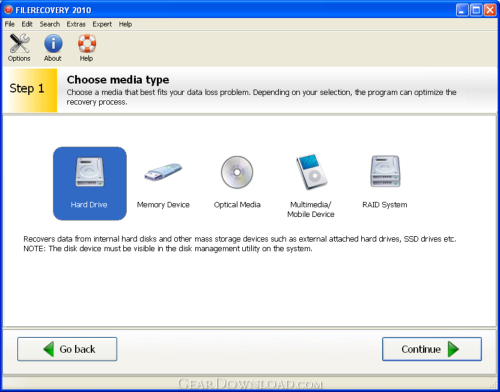Click the FILERECOVERY 2010 title bar icon
The height and width of the screenshot is (392, 500).
point(8,10)
